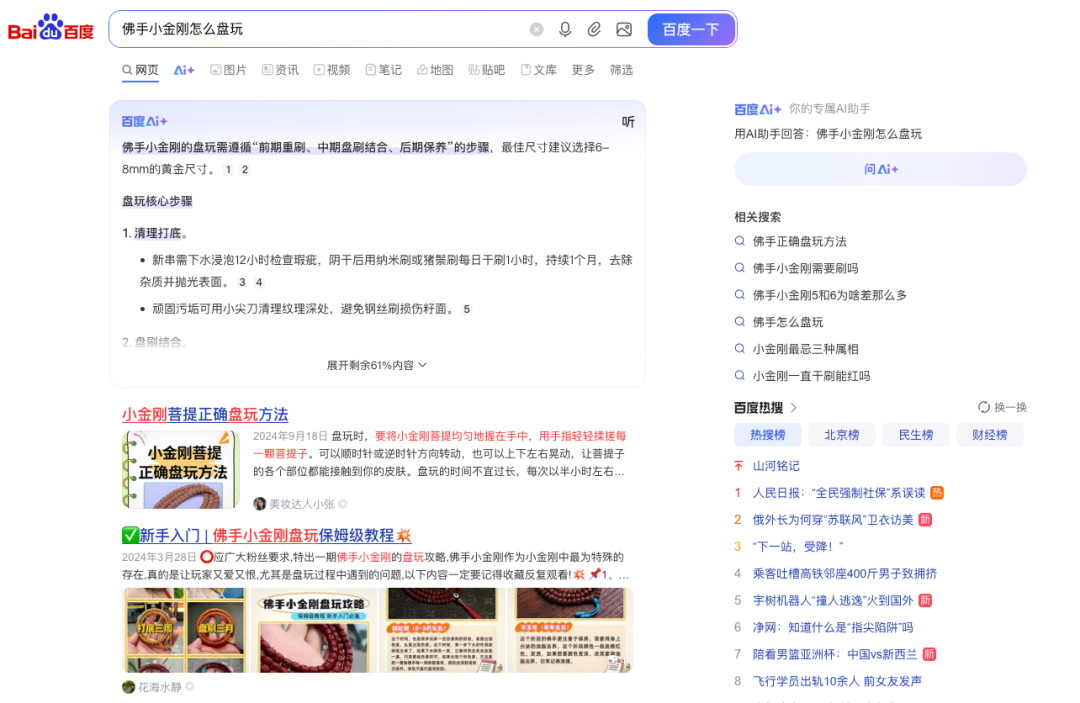This screenshot has height=703, width=1080.
Task: Open image search camera icon
Action: (x=624, y=29)
